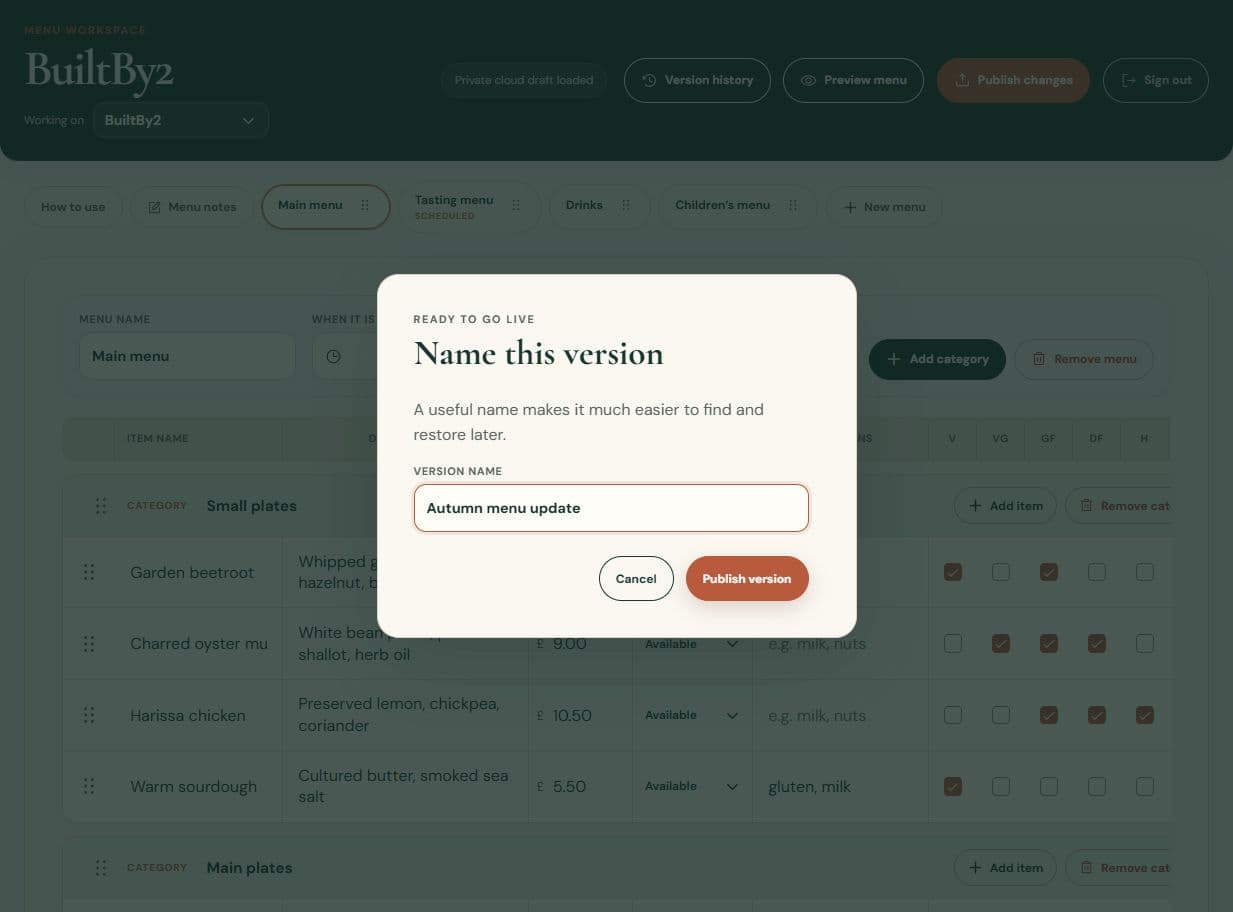Open the How to use tab
This screenshot has height=912, width=1233.
[x=73, y=207]
